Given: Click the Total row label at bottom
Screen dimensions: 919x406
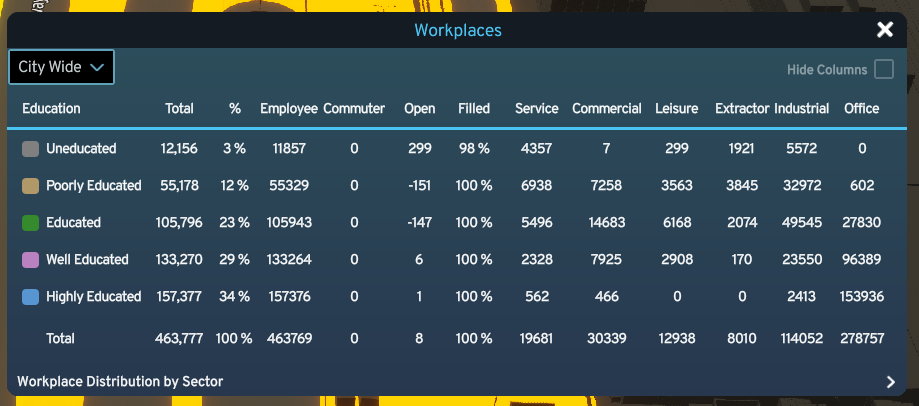Looking at the screenshot, I should coord(60,339).
